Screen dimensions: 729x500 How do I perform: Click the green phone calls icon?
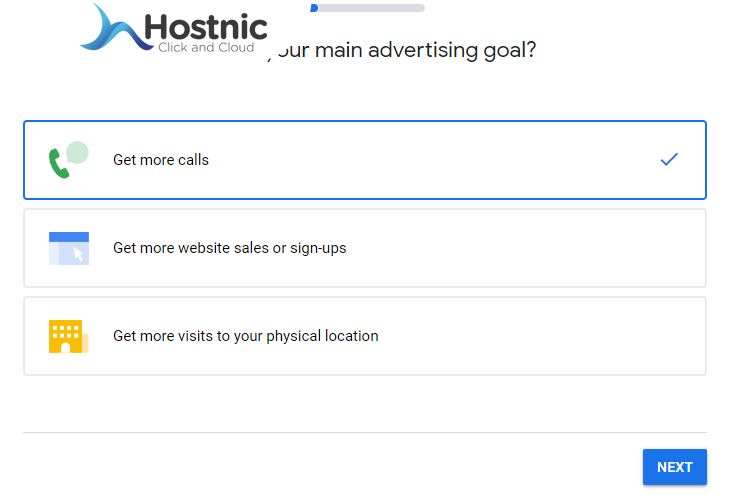coord(68,160)
